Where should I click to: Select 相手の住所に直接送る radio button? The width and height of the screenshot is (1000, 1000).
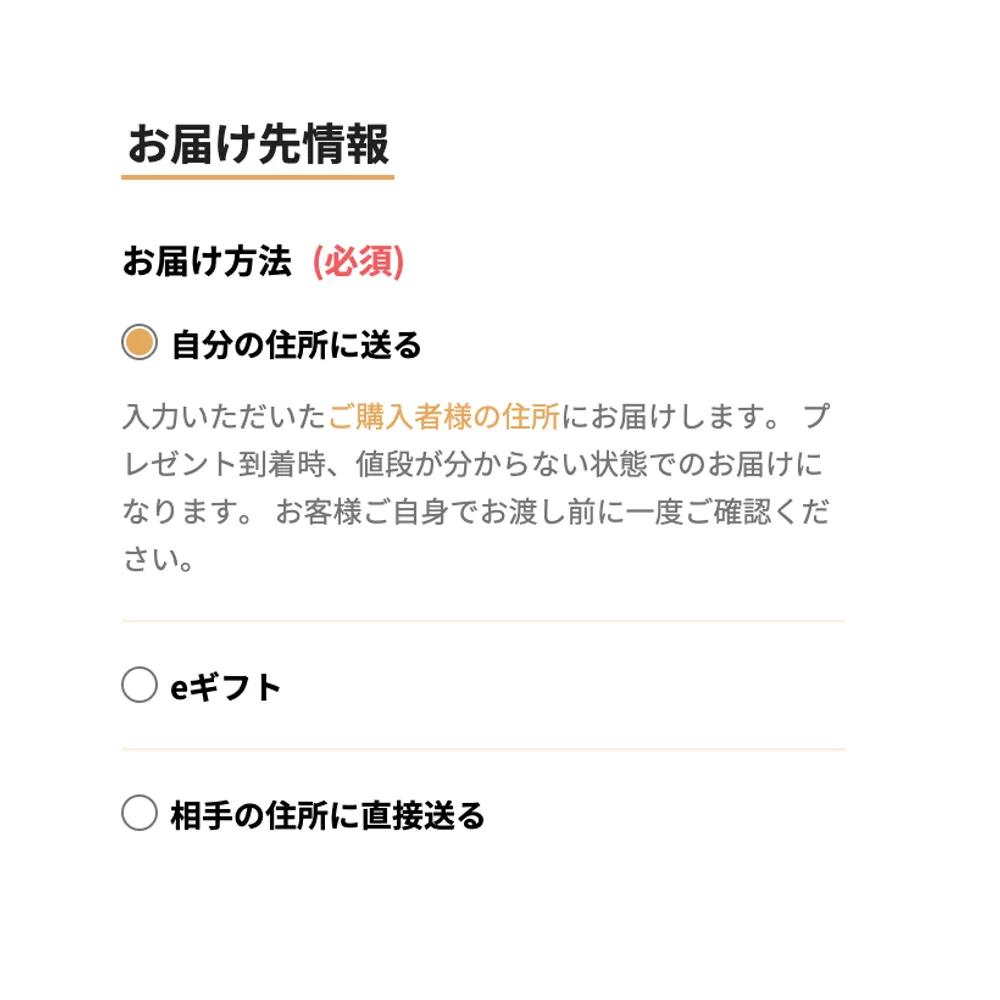[x=139, y=814]
